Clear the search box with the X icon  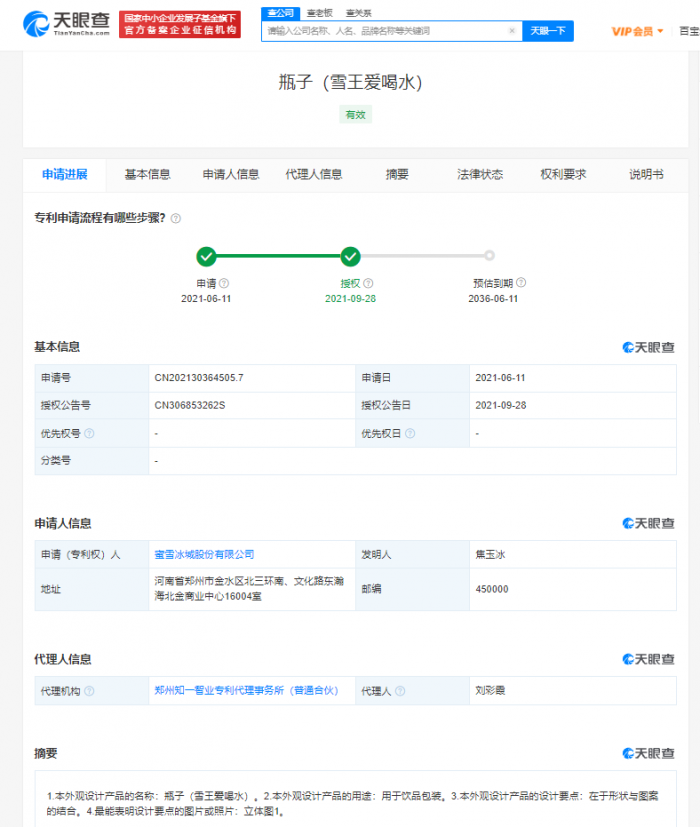coord(511,31)
